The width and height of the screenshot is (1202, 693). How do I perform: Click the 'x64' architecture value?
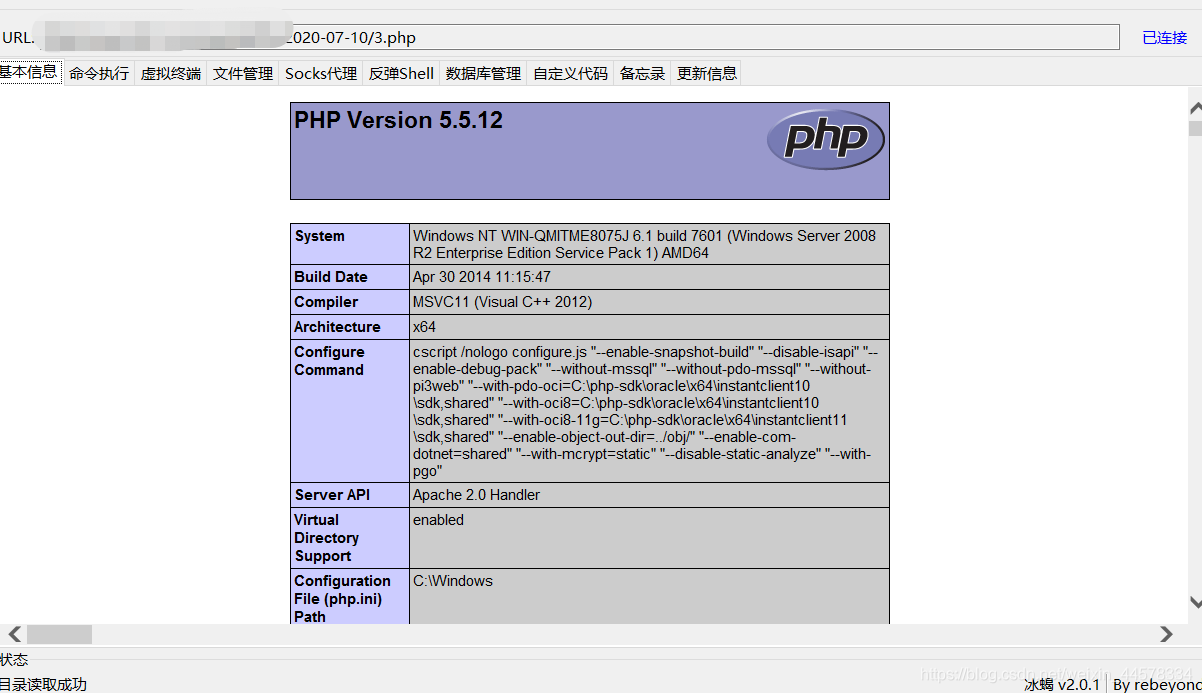pos(424,327)
